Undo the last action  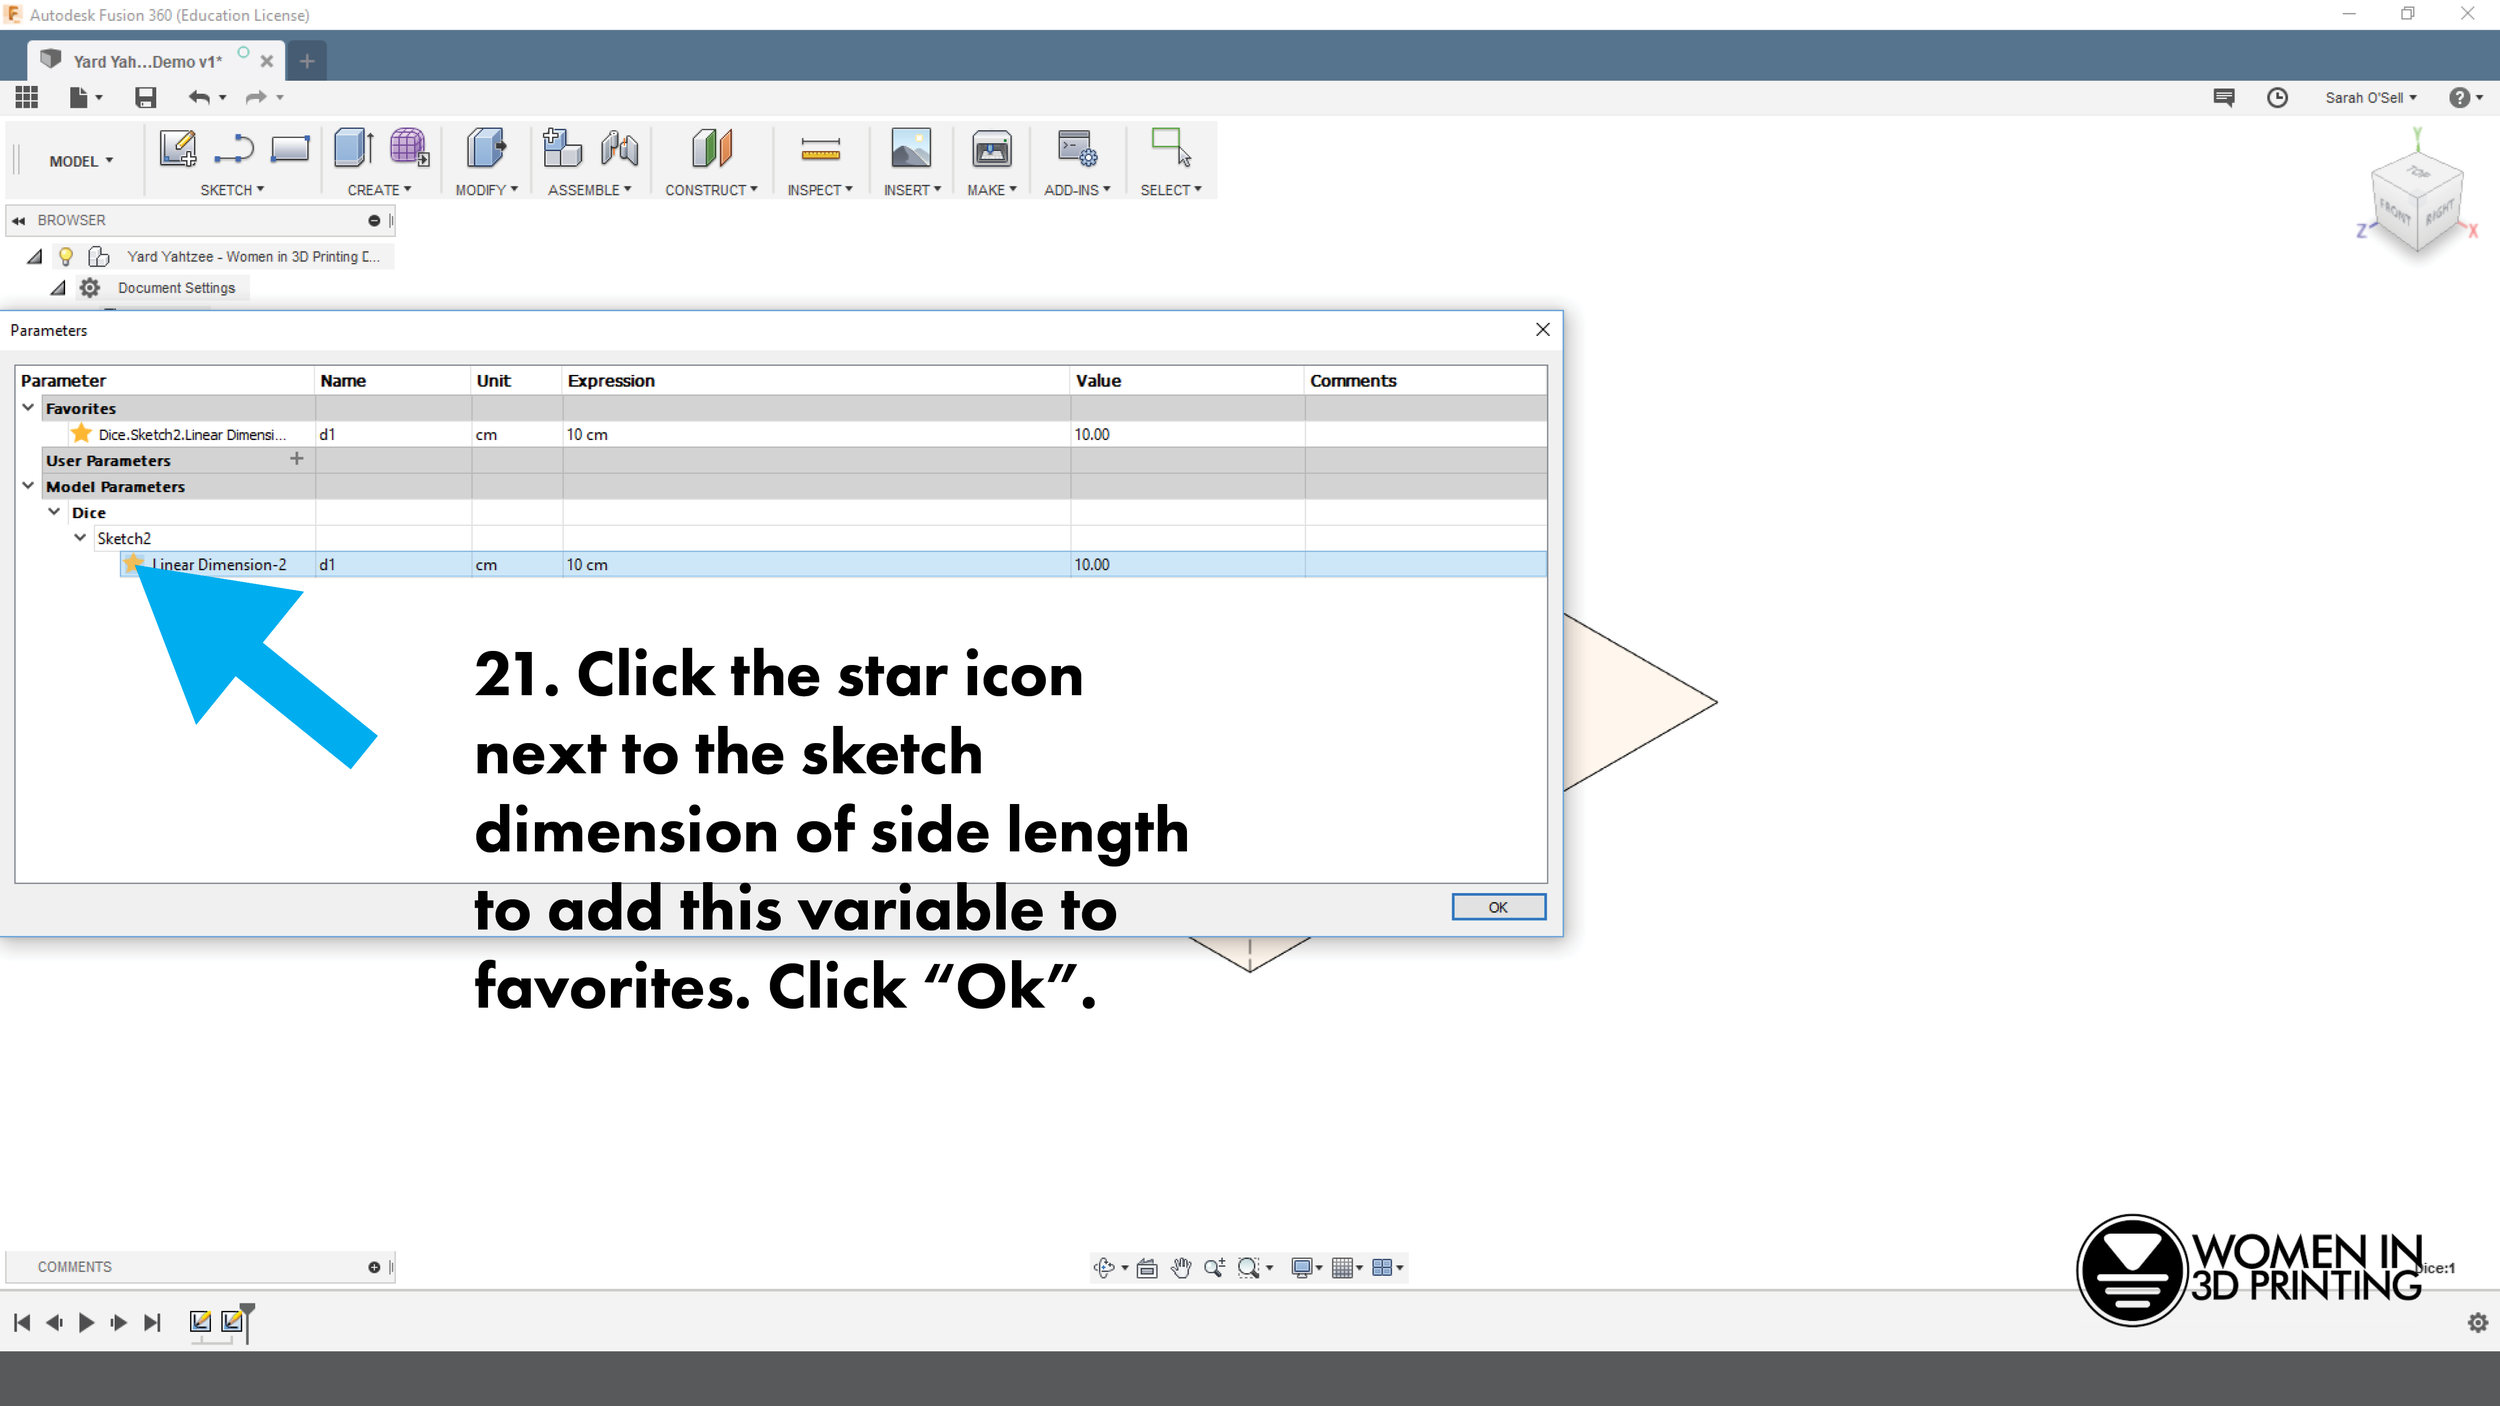pyautogui.click(x=199, y=97)
